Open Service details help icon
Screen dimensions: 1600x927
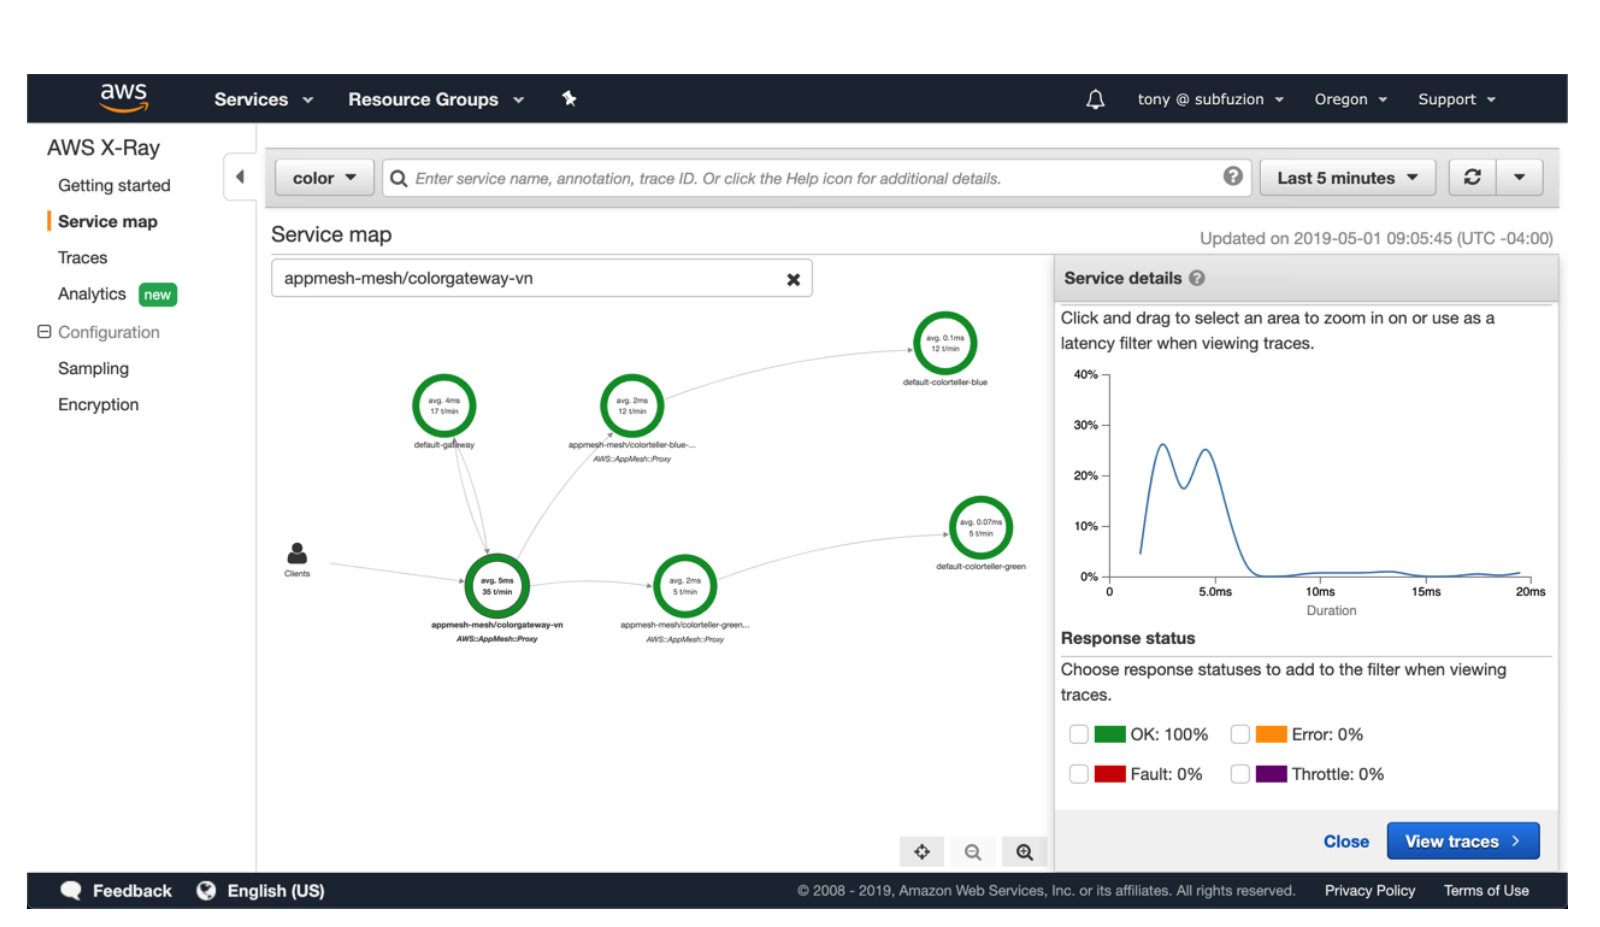[1197, 278]
